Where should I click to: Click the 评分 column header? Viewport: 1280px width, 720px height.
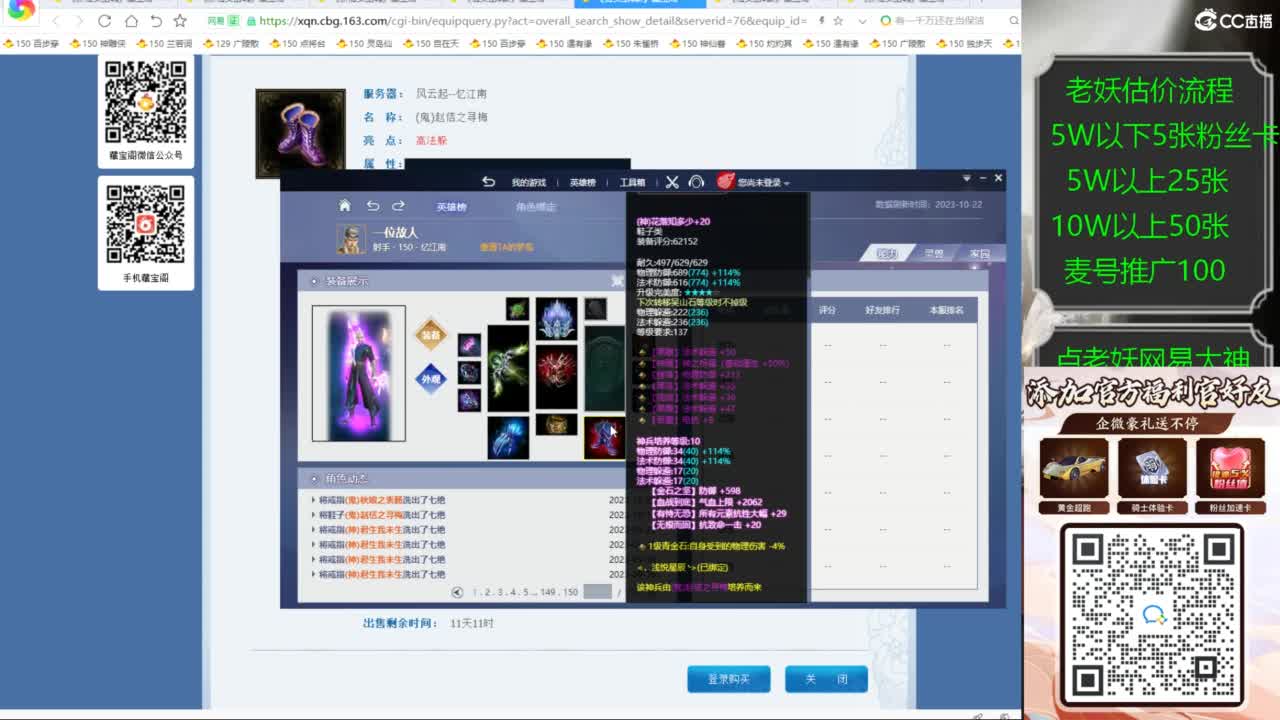point(827,311)
